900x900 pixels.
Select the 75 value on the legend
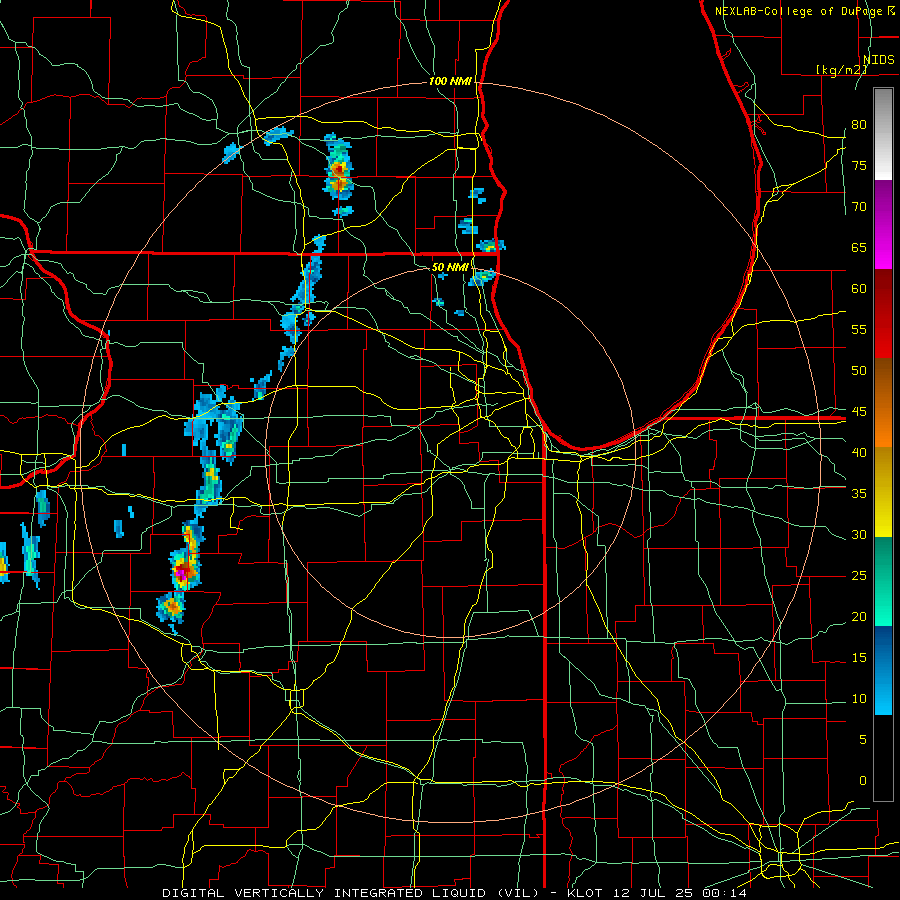click(859, 165)
